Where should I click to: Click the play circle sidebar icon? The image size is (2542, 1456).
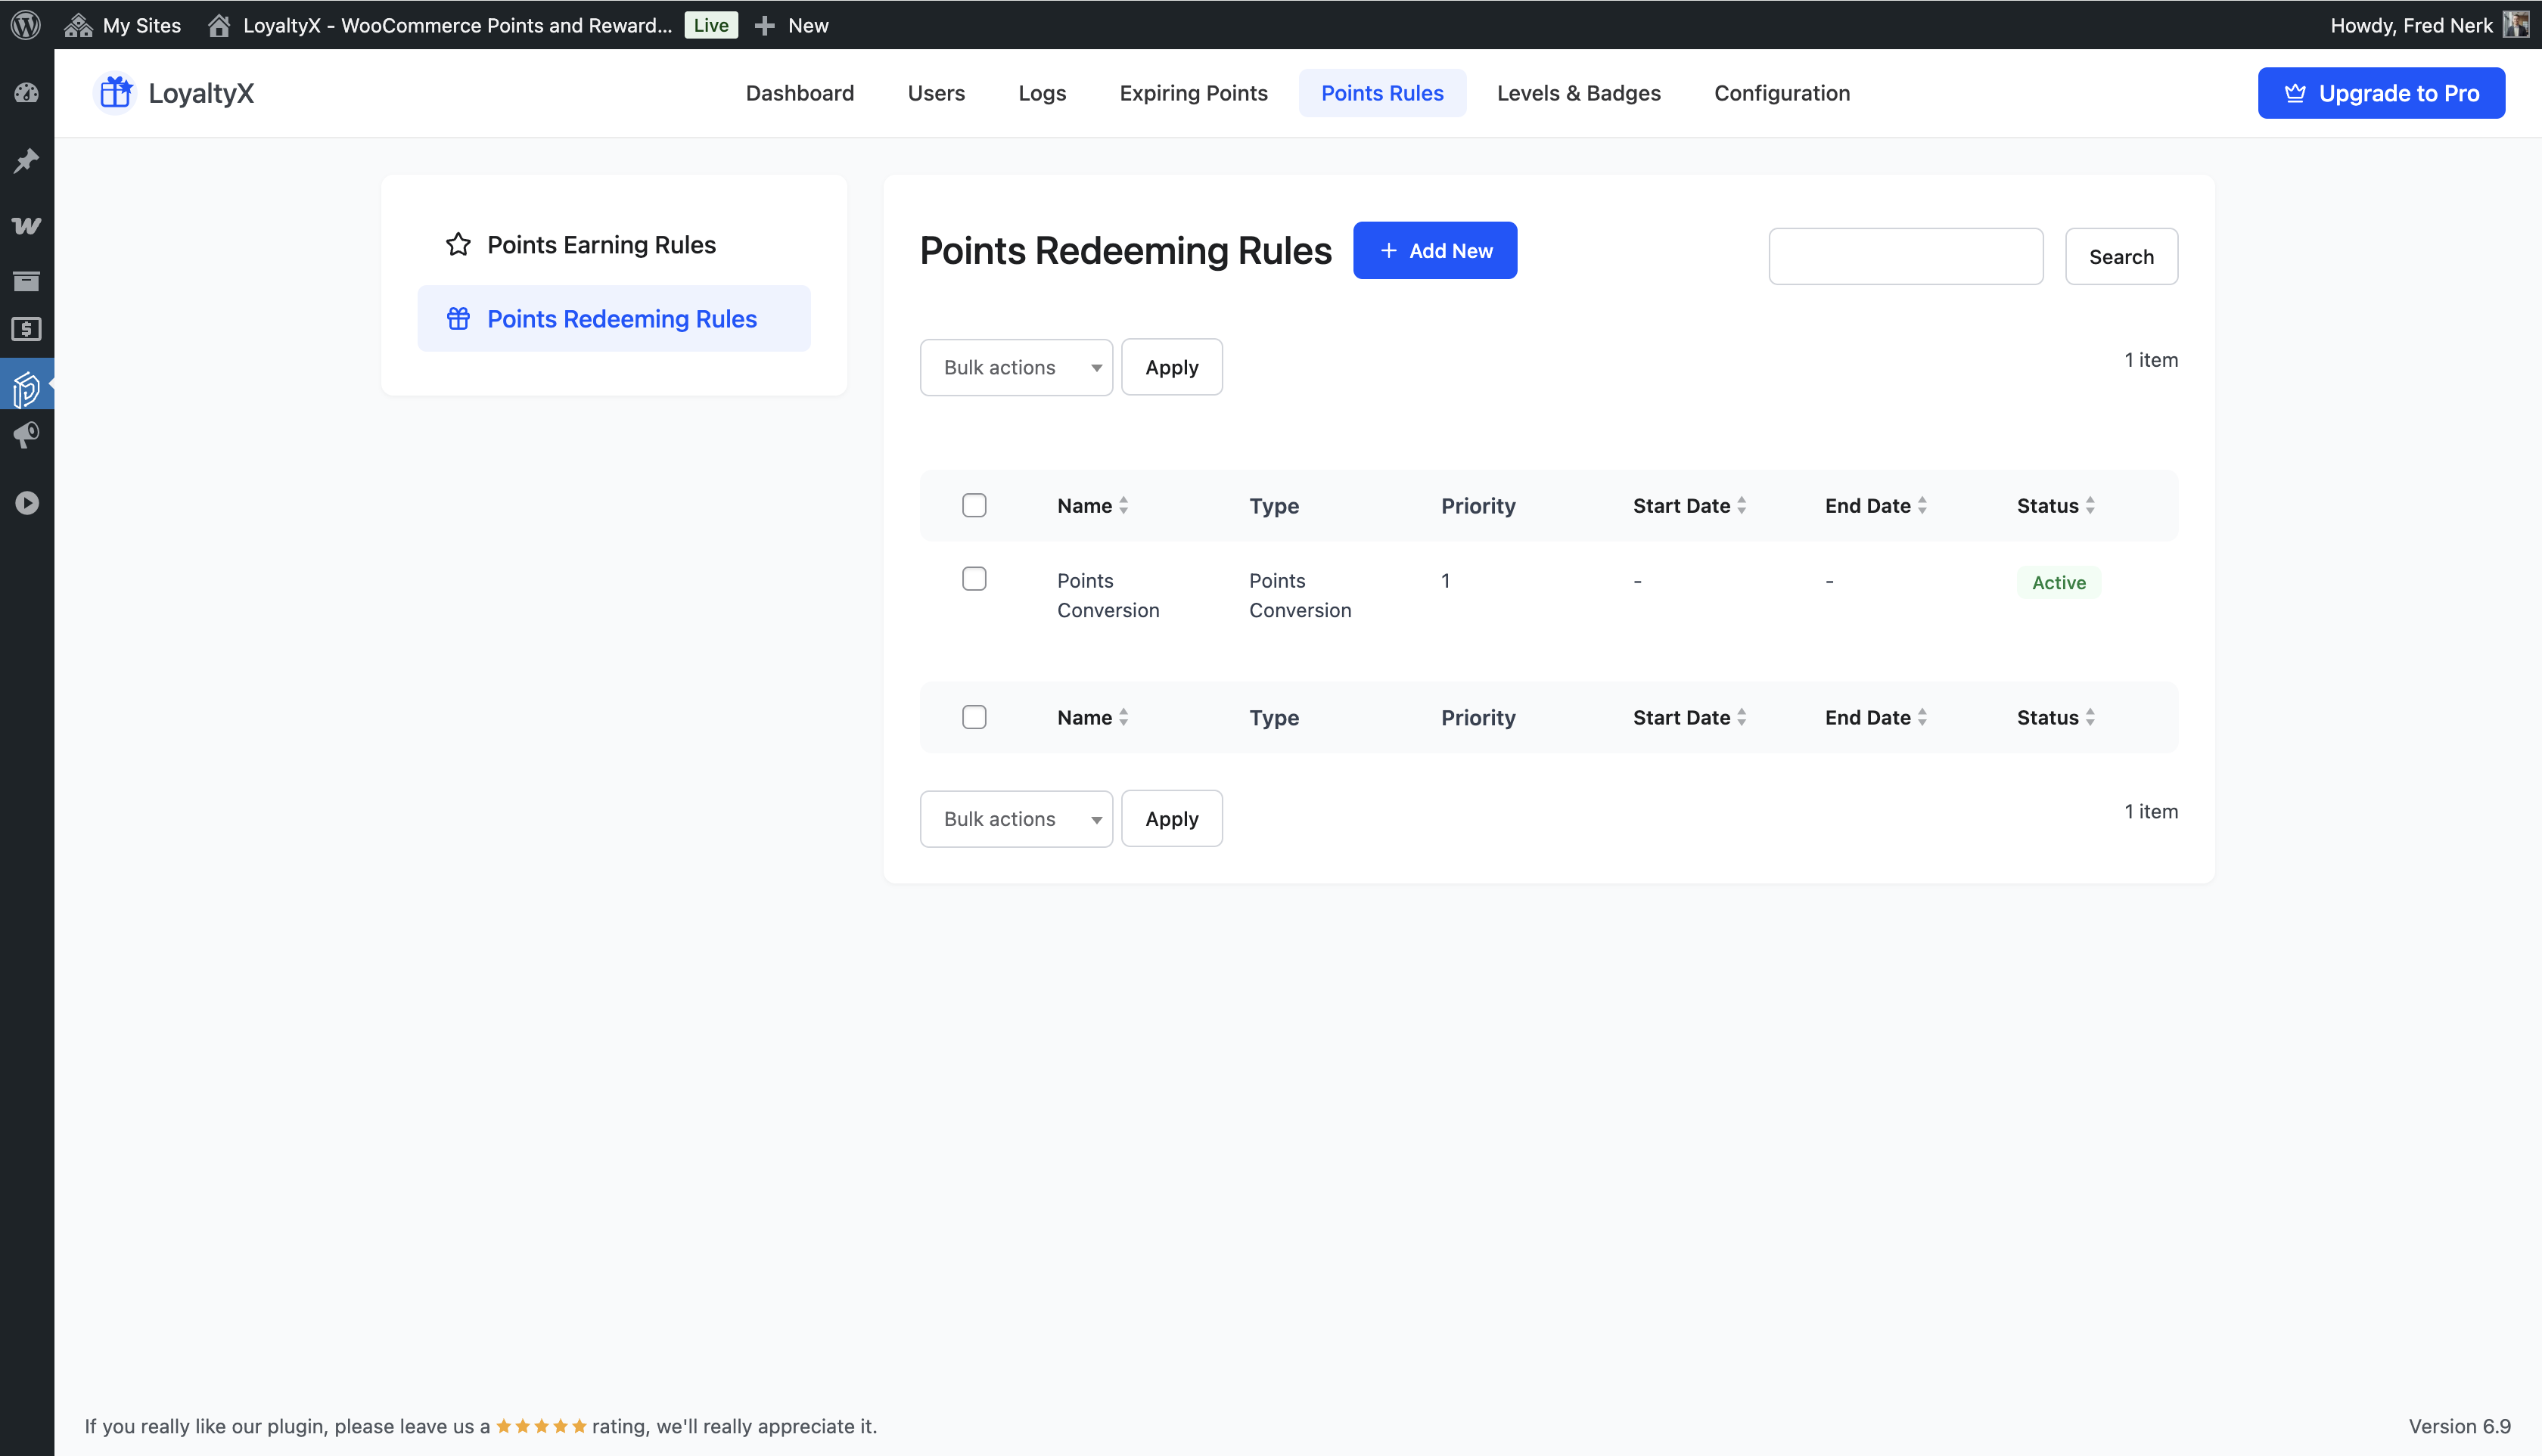click(26, 503)
